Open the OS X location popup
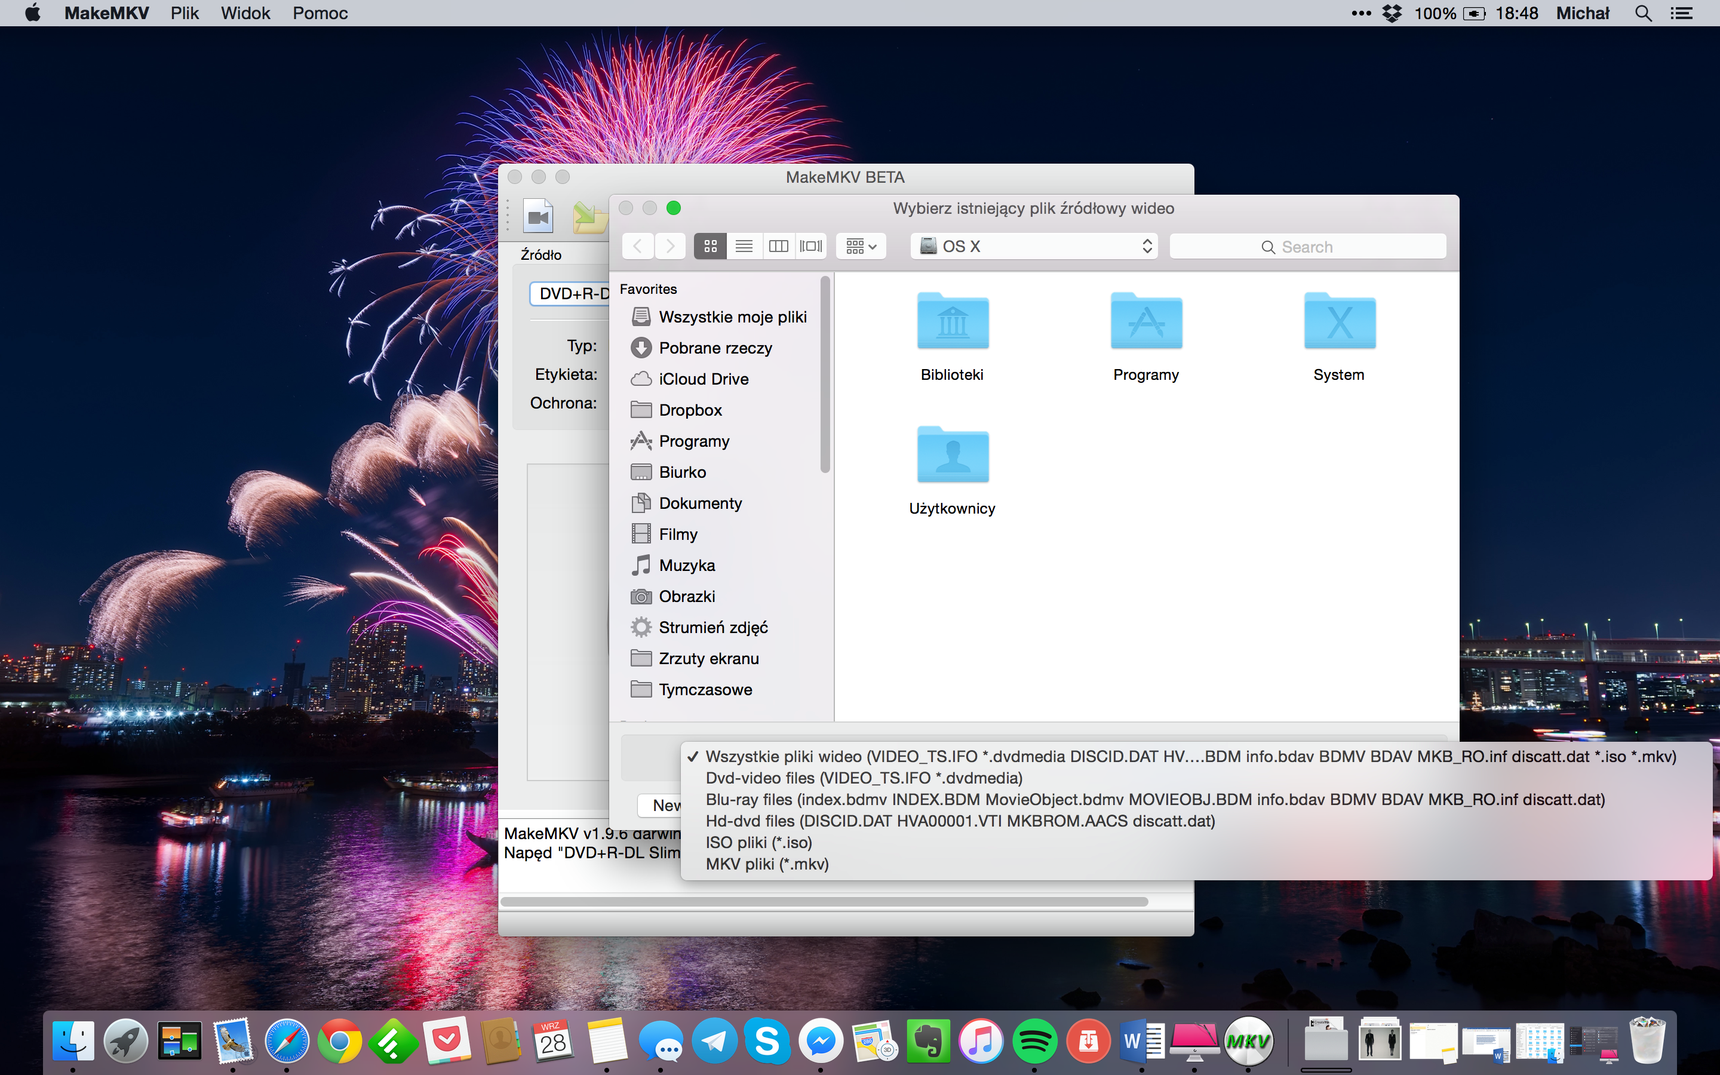Image resolution: width=1720 pixels, height=1075 pixels. [x=1034, y=246]
